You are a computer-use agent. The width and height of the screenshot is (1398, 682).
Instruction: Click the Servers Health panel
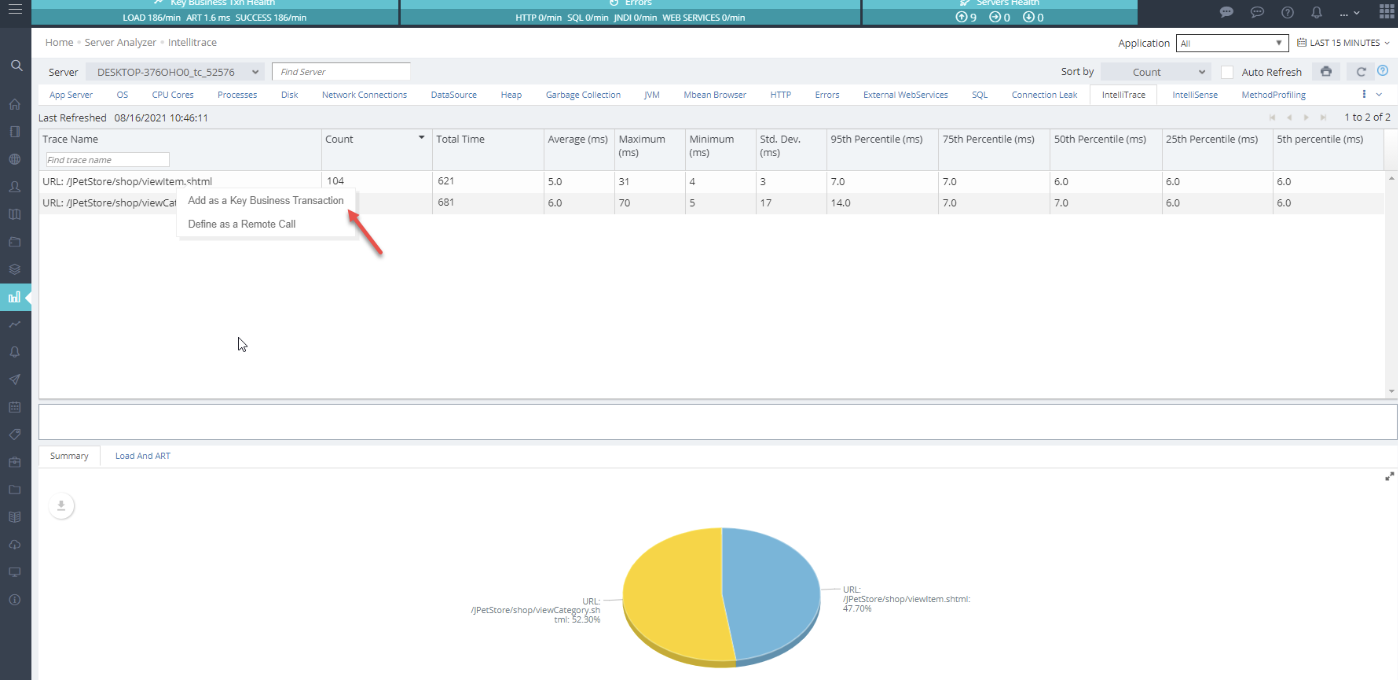999,12
